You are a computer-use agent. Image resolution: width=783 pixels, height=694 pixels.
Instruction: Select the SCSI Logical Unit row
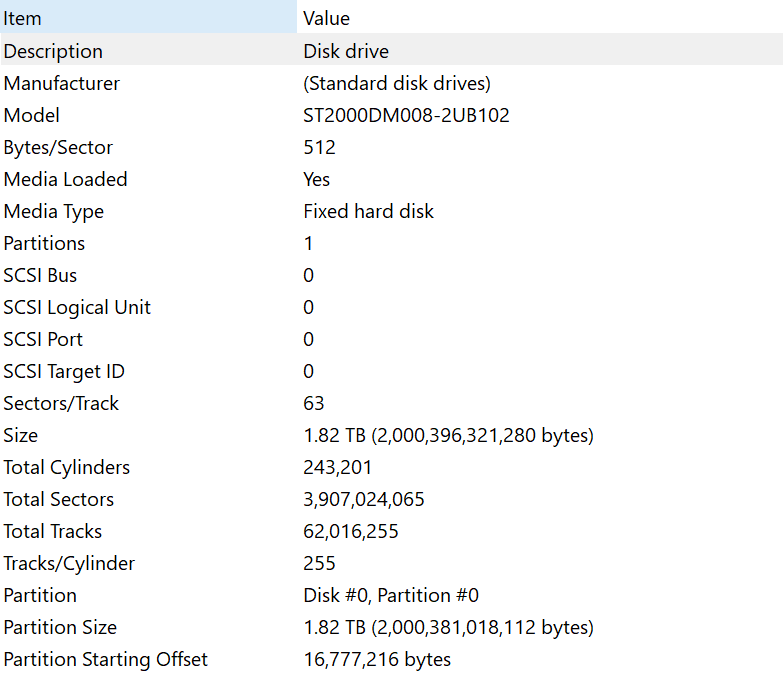click(78, 307)
